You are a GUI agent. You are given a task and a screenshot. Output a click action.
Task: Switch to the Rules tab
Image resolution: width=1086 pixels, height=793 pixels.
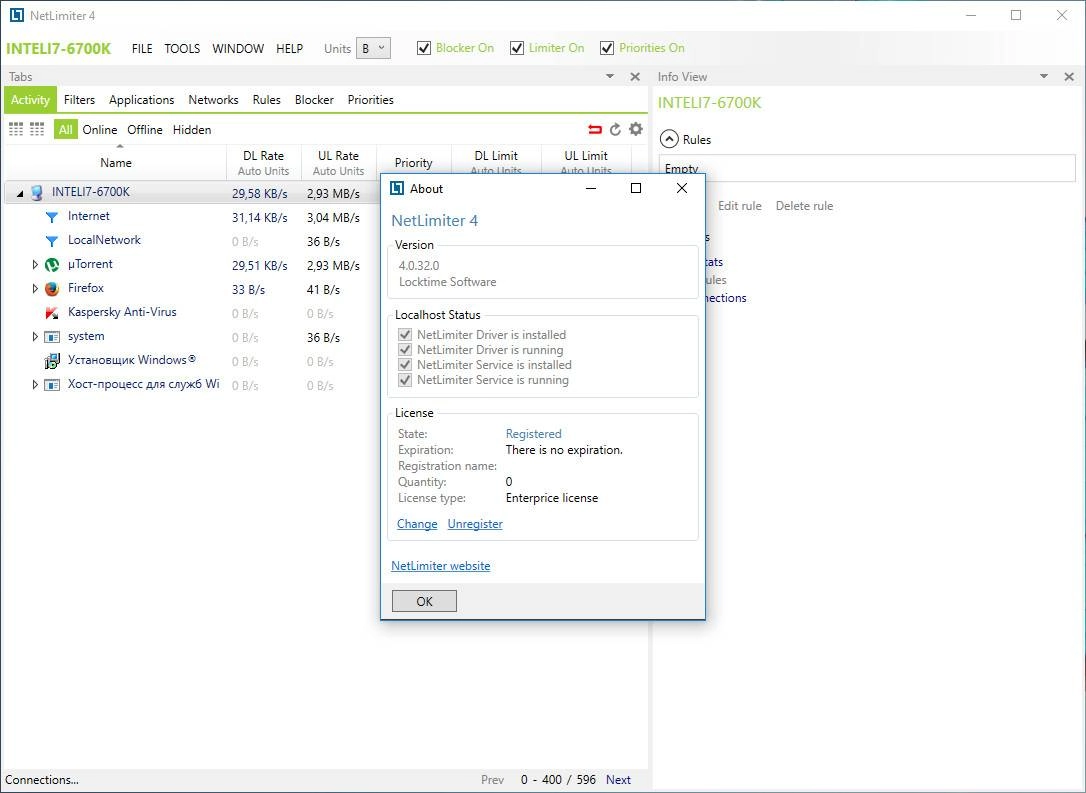pyautogui.click(x=267, y=100)
